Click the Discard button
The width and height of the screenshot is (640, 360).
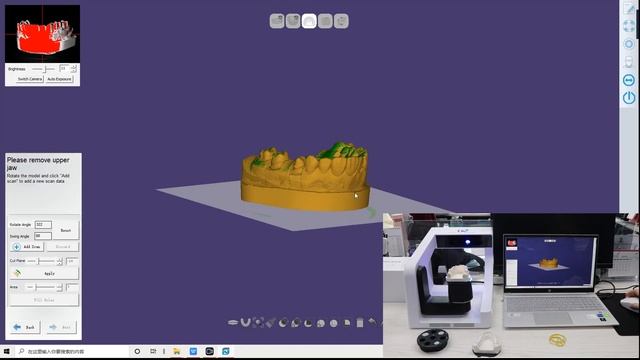coord(62,247)
